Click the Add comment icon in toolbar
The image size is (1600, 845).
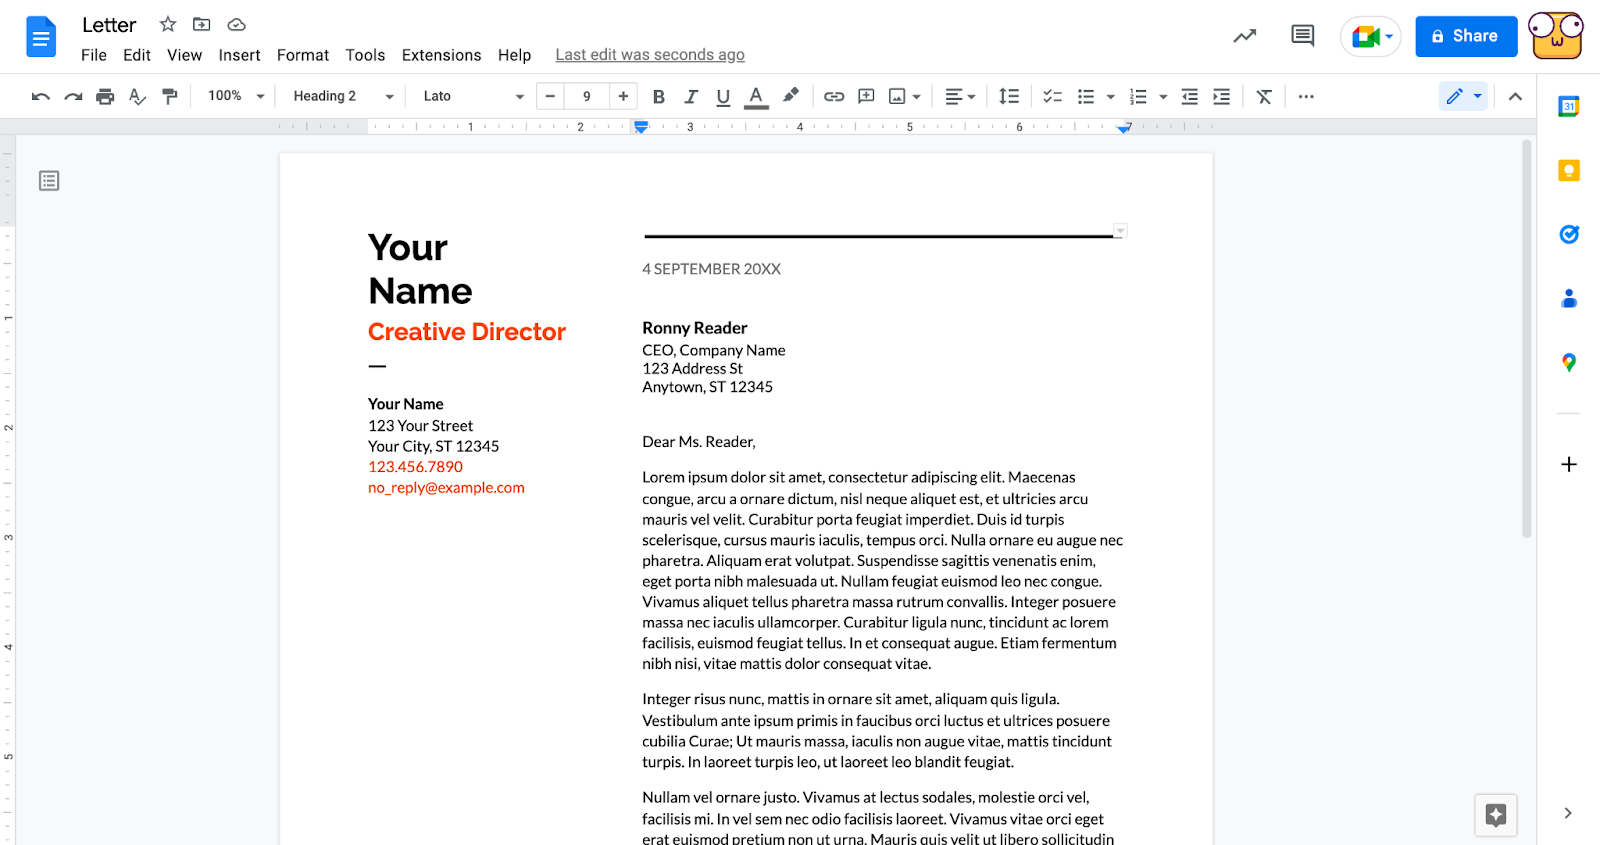[866, 97]
